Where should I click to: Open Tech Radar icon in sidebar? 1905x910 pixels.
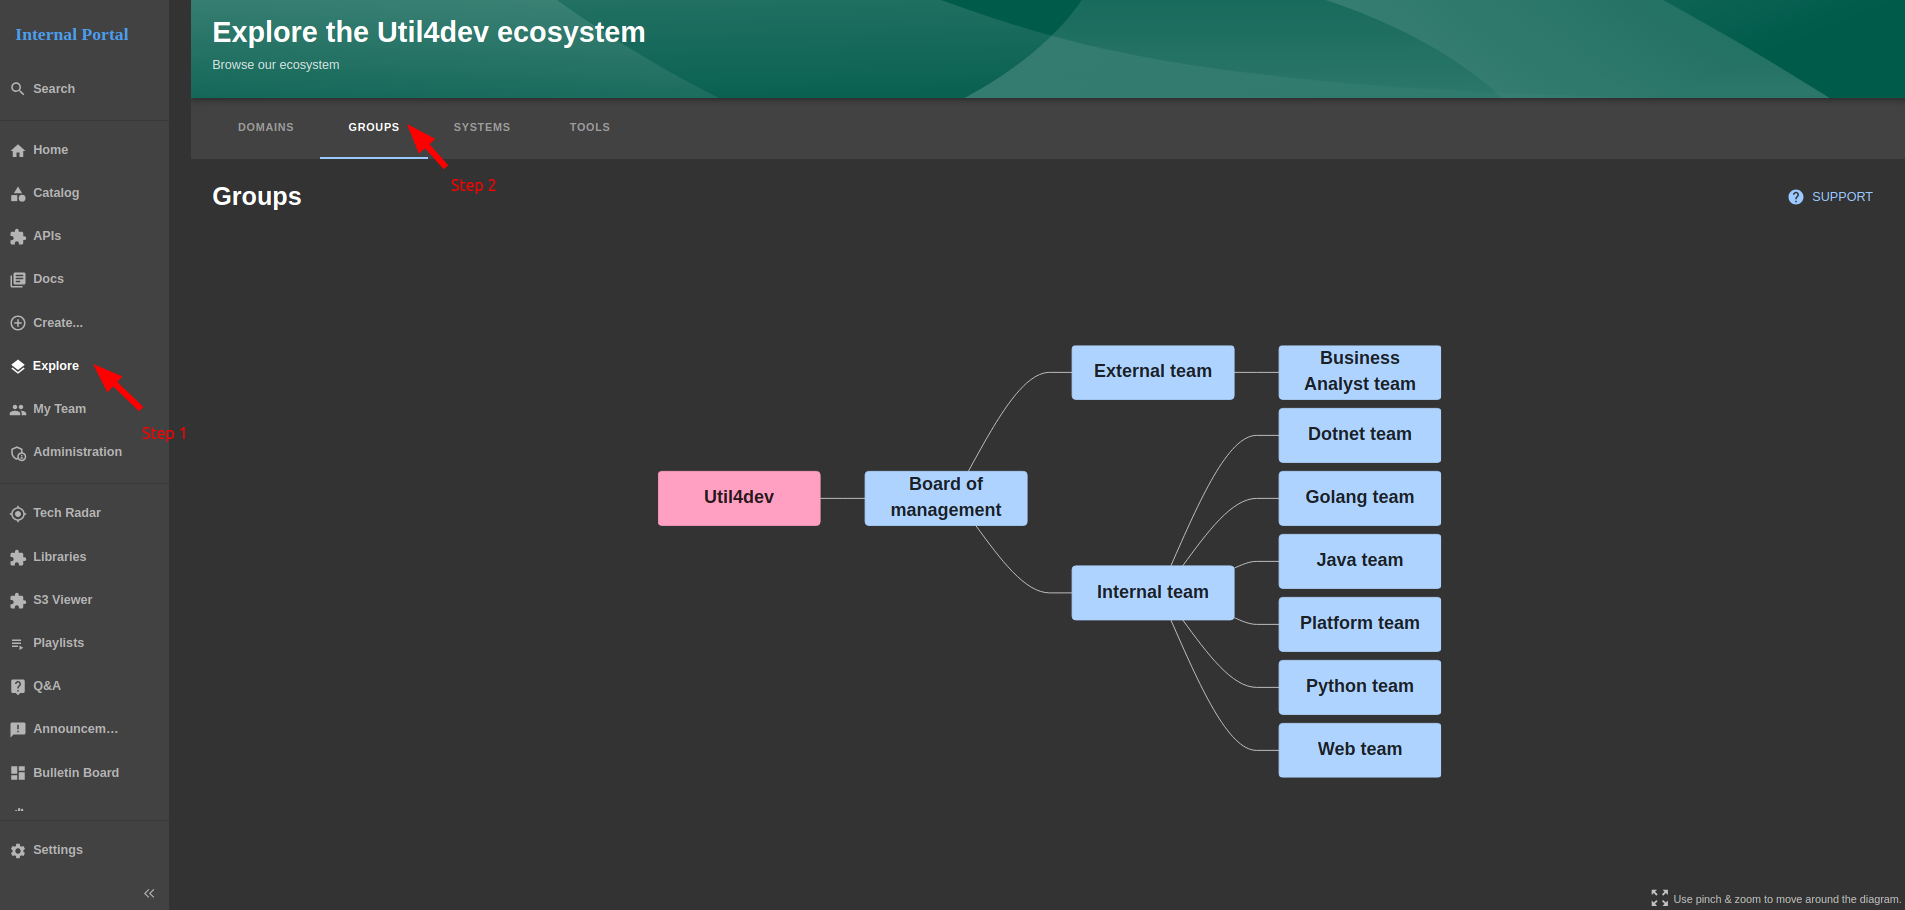pyautogui.click(x=18, y=514)
